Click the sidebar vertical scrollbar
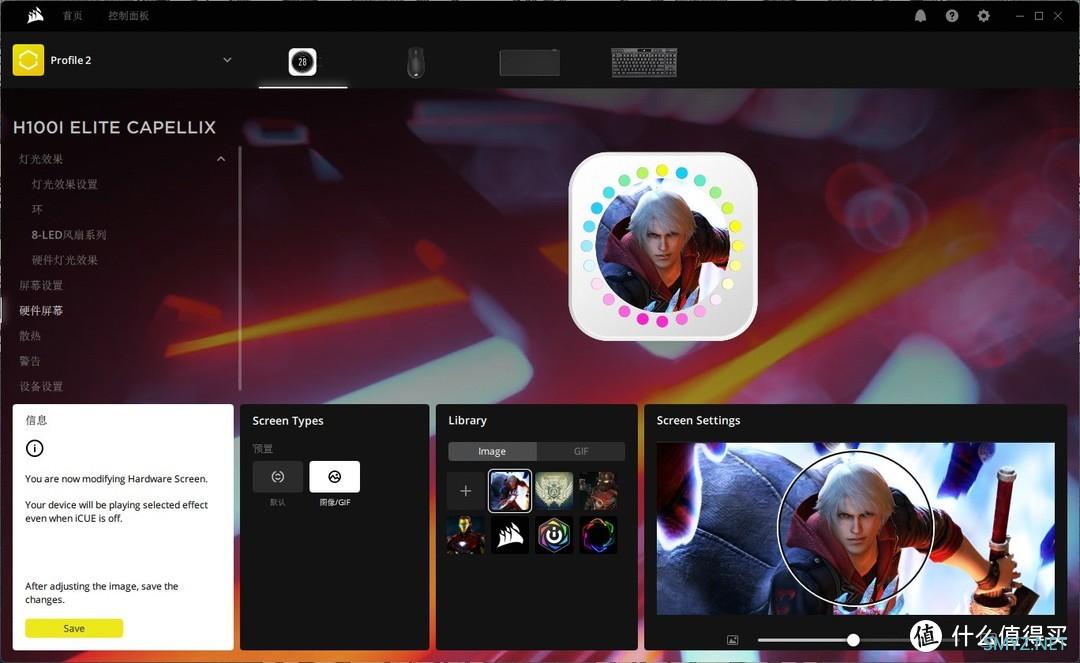Viewport: 1080px width, 663px height. [x=240, y=269]
